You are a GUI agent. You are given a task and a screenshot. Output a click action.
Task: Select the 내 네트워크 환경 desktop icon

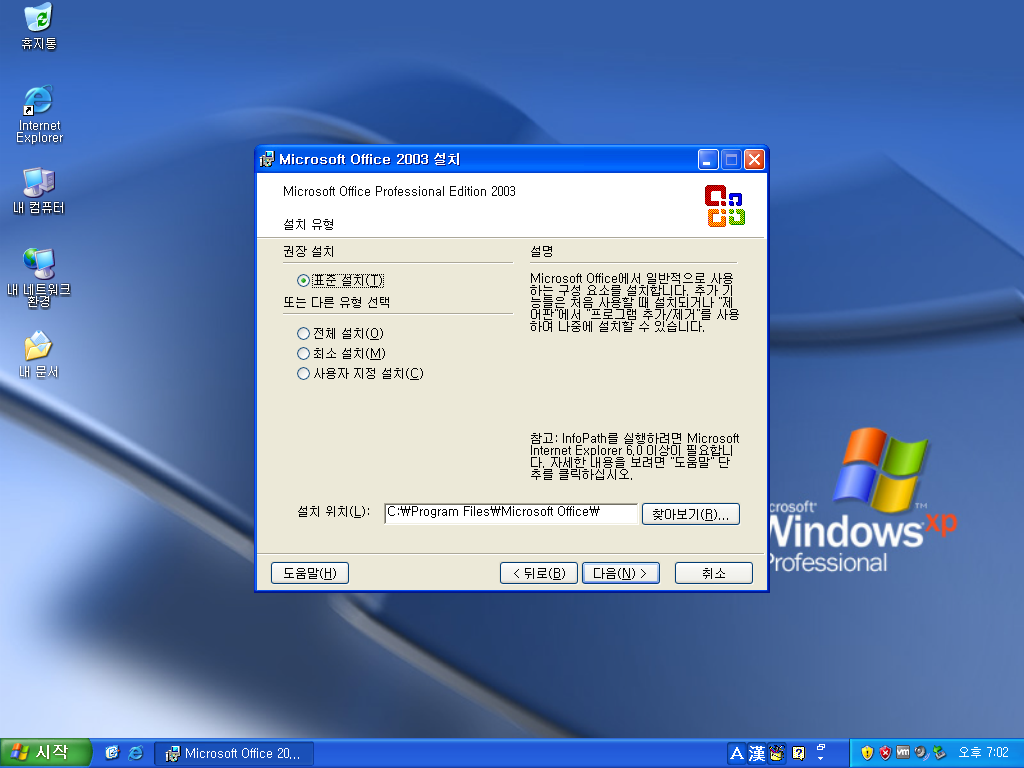tap(39, 278)
